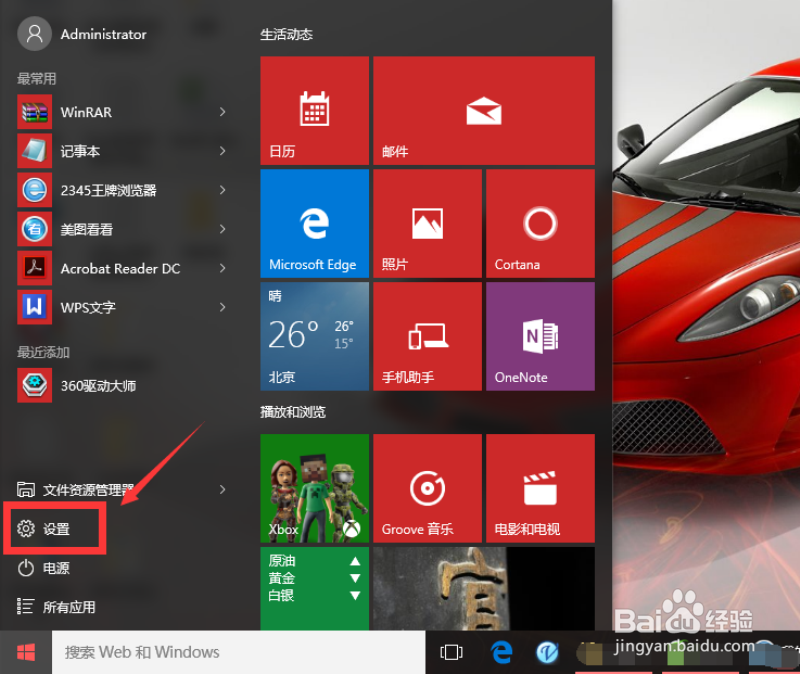Open the Photos (照片) tile
The width and height of the screenshot is (800, 674).
[x=428, y=223]
